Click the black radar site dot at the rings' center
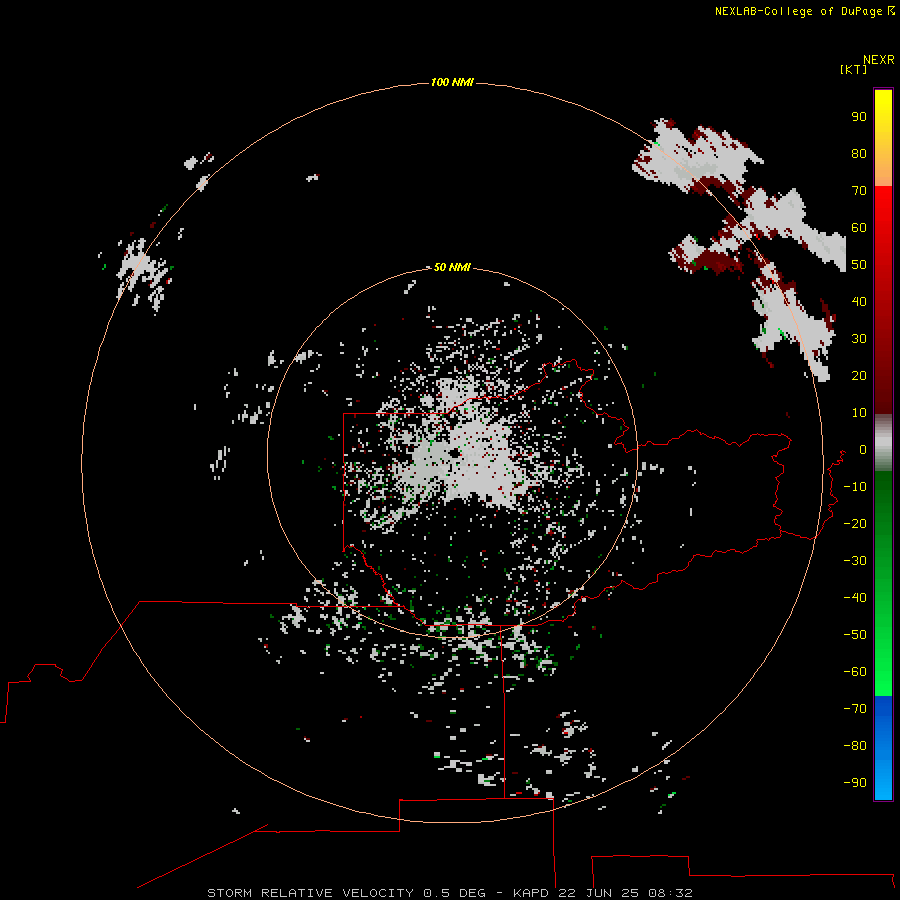 455,453
